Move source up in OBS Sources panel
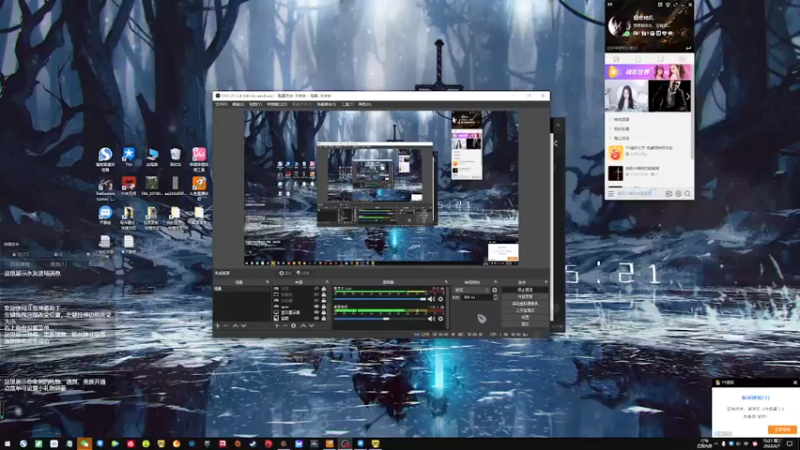Screen dimensions: 800x450 tap(303, 326)
